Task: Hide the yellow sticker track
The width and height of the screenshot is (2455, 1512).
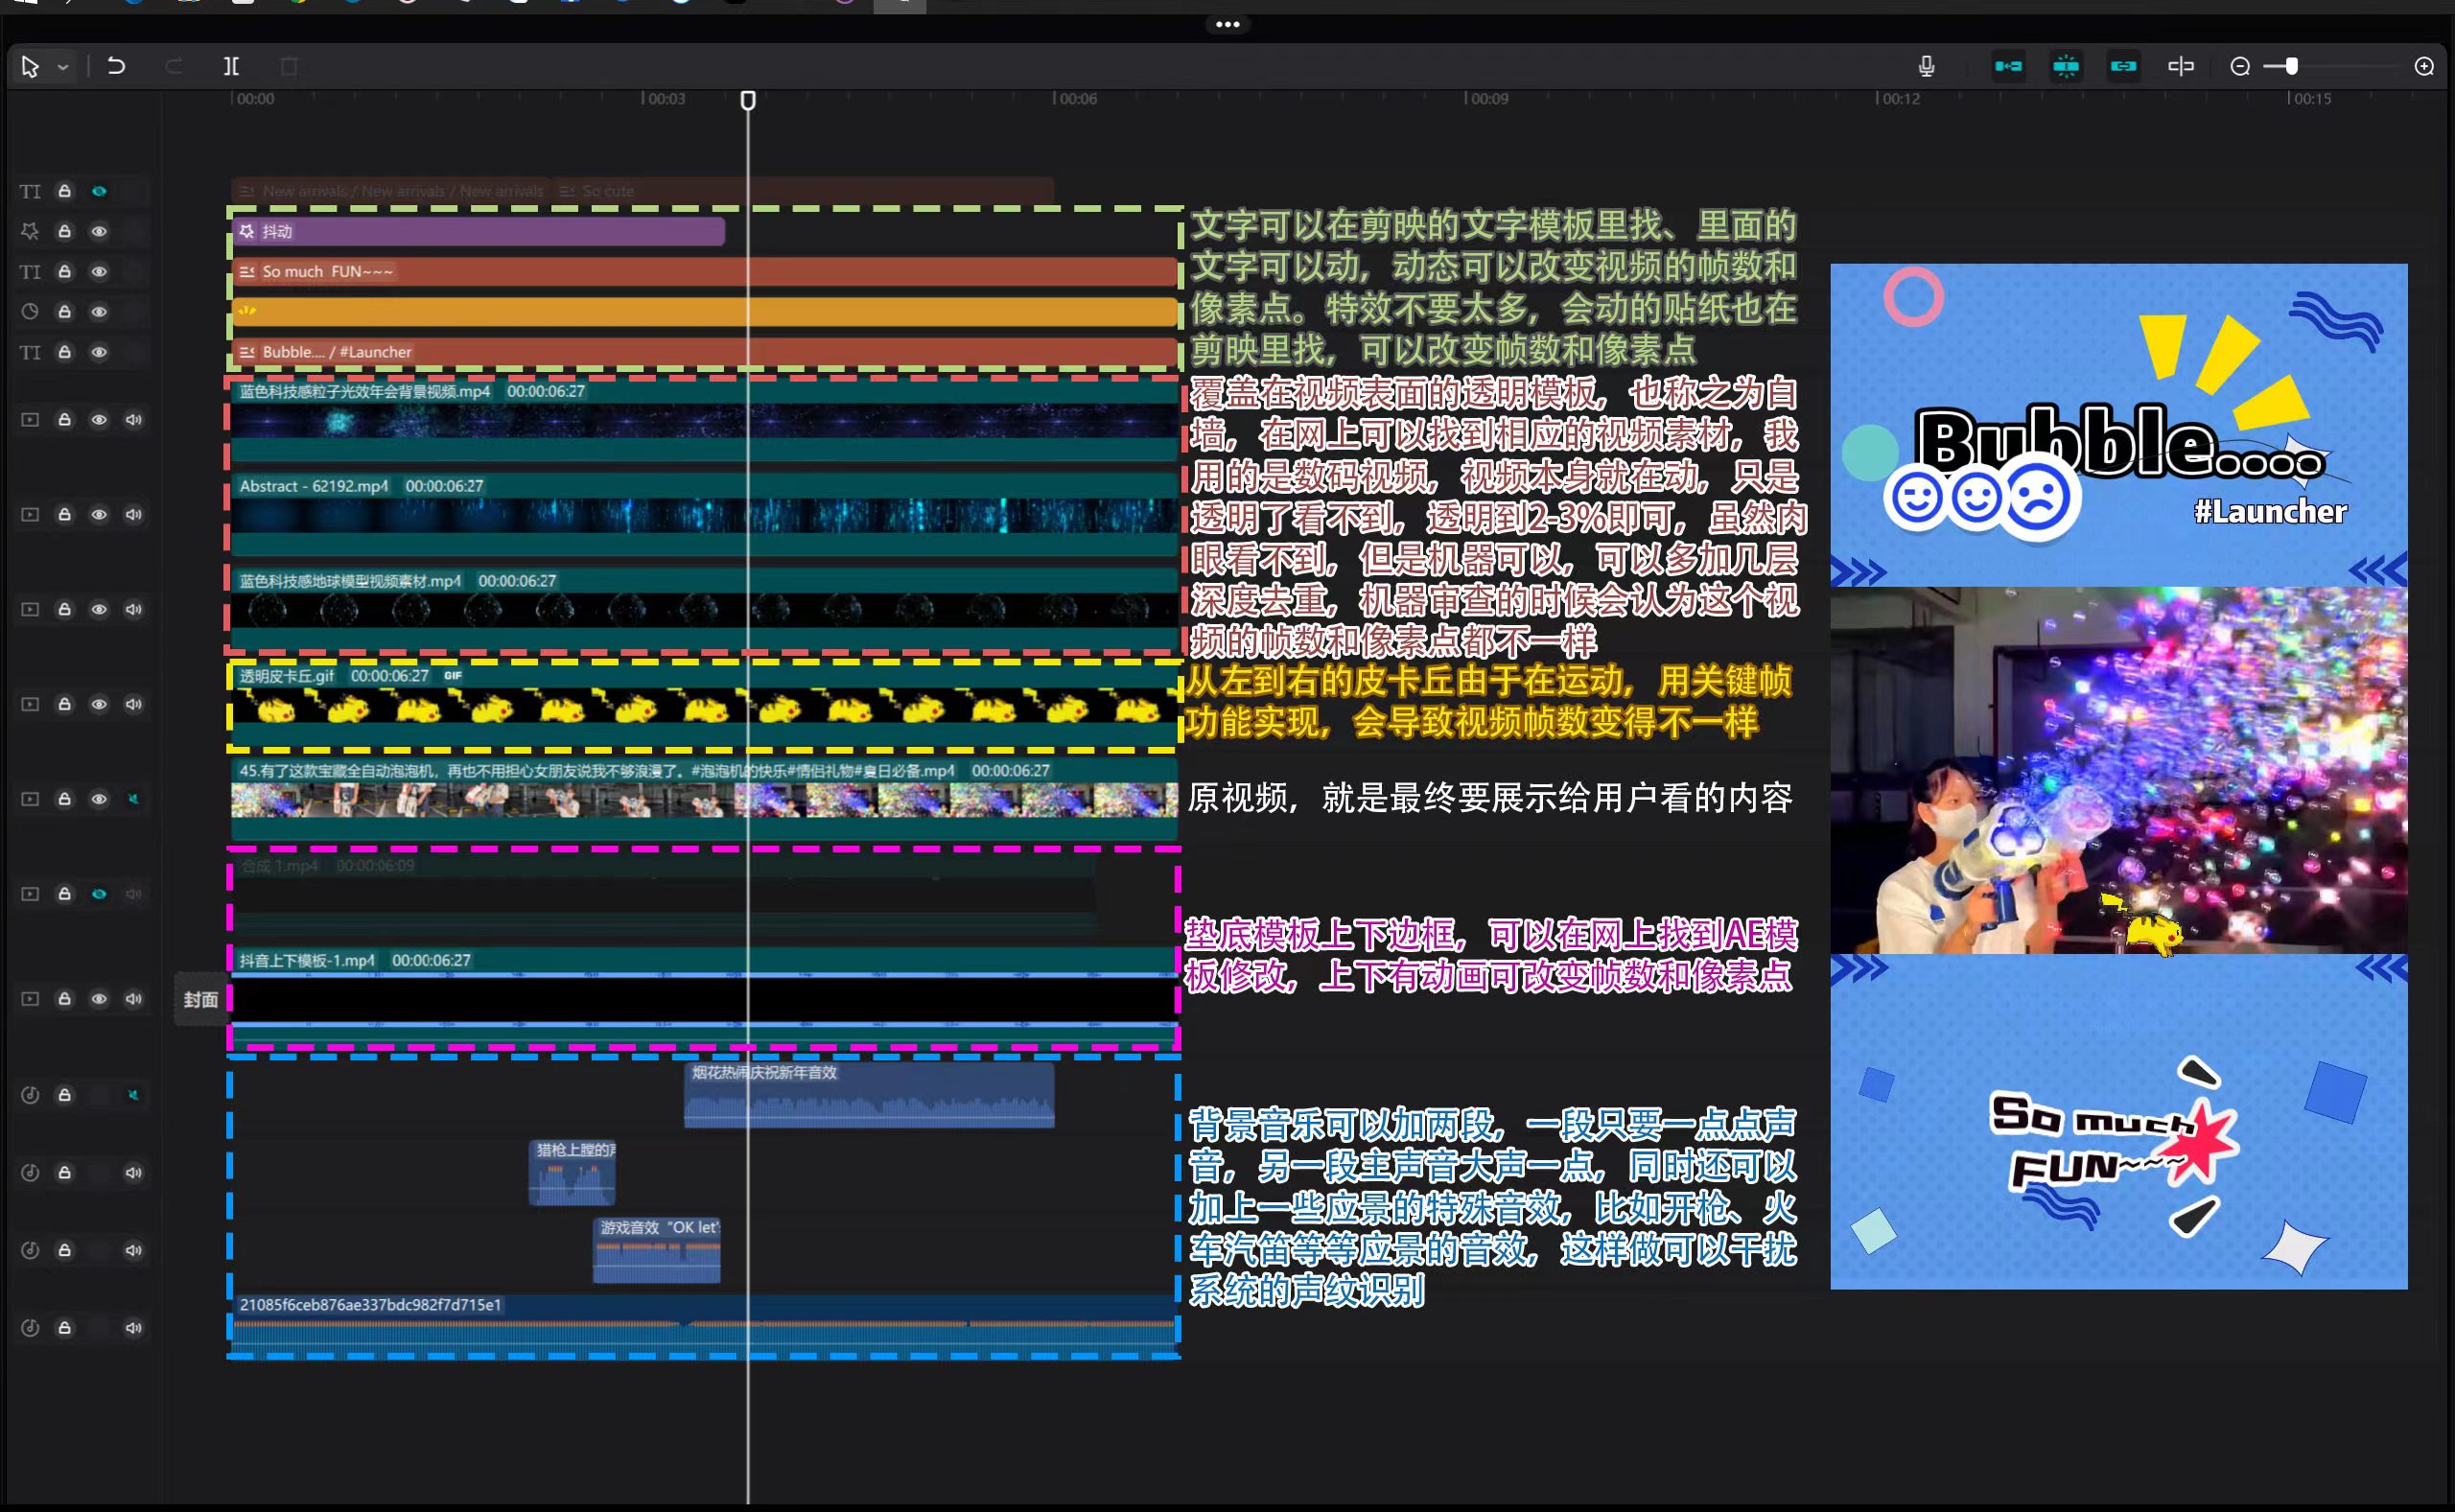Action: [99, 312]
